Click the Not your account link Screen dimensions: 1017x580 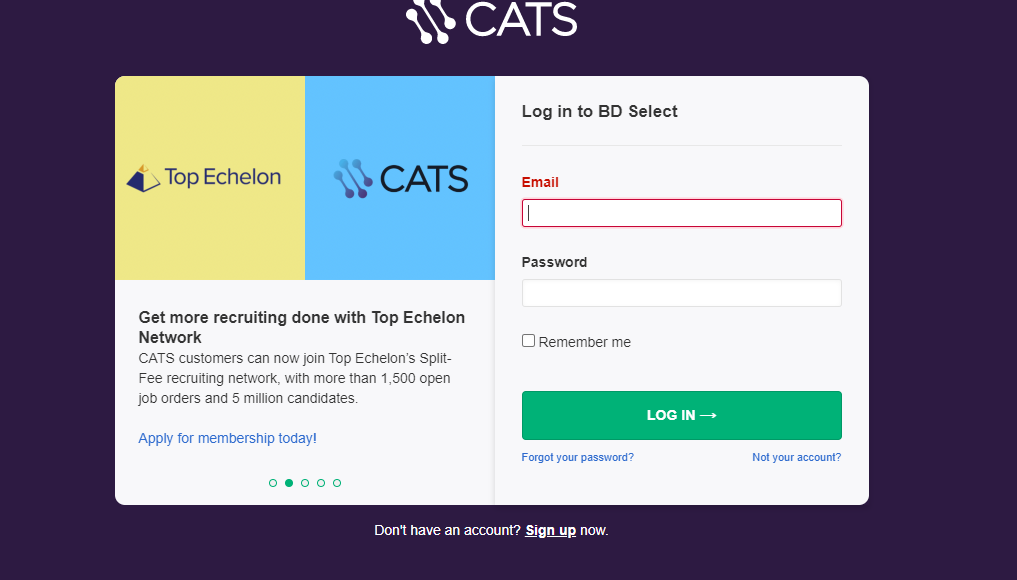[x=796, y=457]
